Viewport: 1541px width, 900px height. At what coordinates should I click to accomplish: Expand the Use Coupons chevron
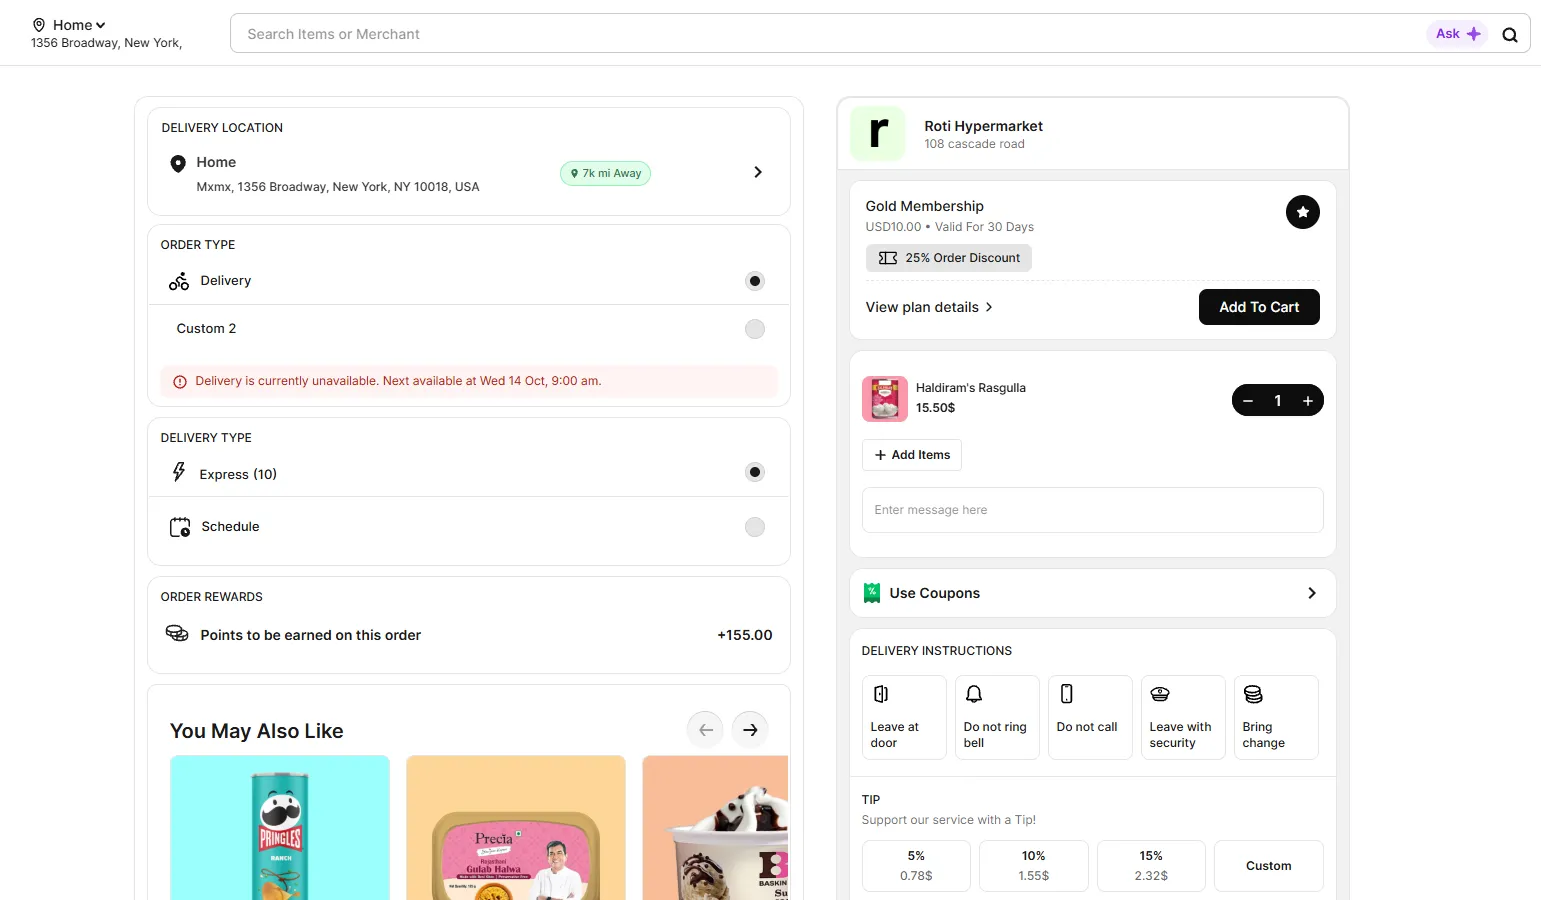[x=1312, y=593]
